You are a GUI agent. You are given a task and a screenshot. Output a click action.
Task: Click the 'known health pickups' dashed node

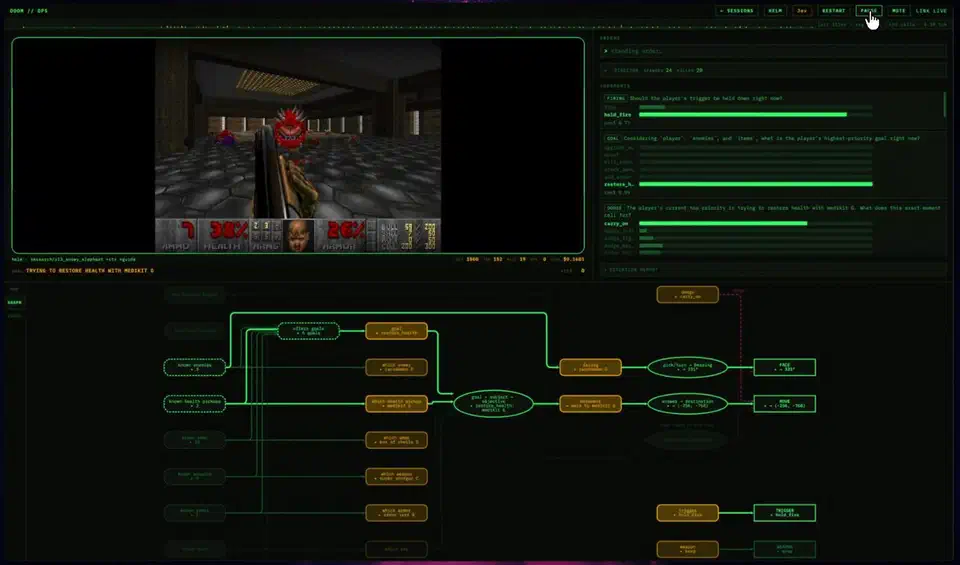click(x=194, y=403)
